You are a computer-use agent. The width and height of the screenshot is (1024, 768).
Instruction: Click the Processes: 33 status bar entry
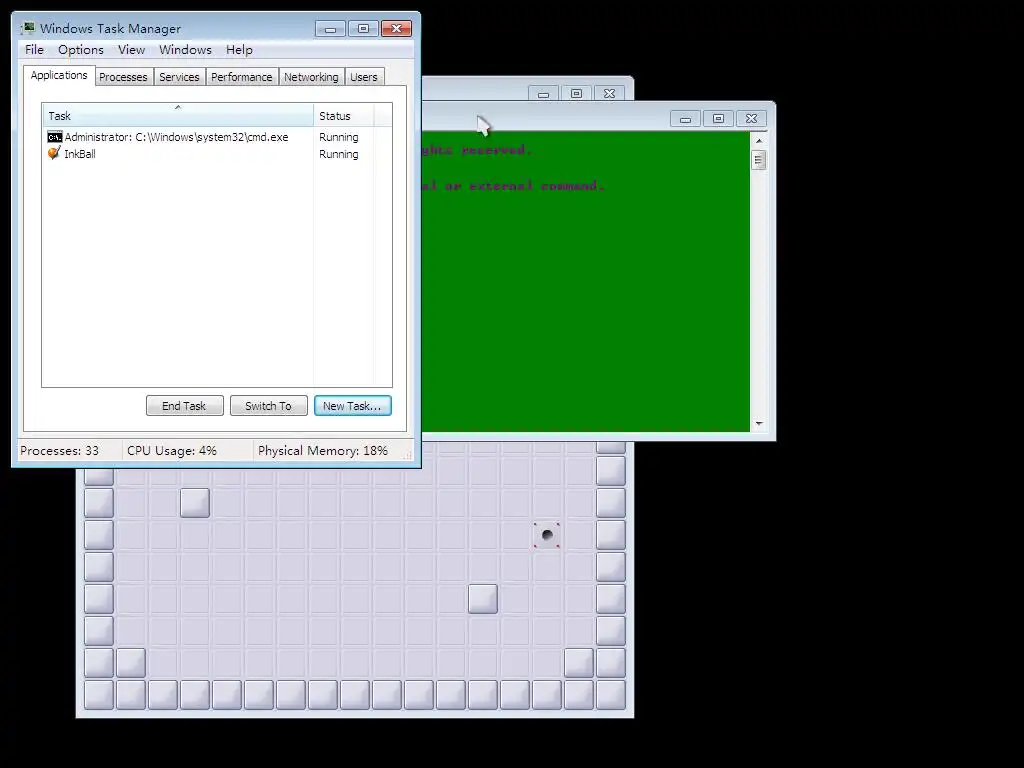pos(59,451)
